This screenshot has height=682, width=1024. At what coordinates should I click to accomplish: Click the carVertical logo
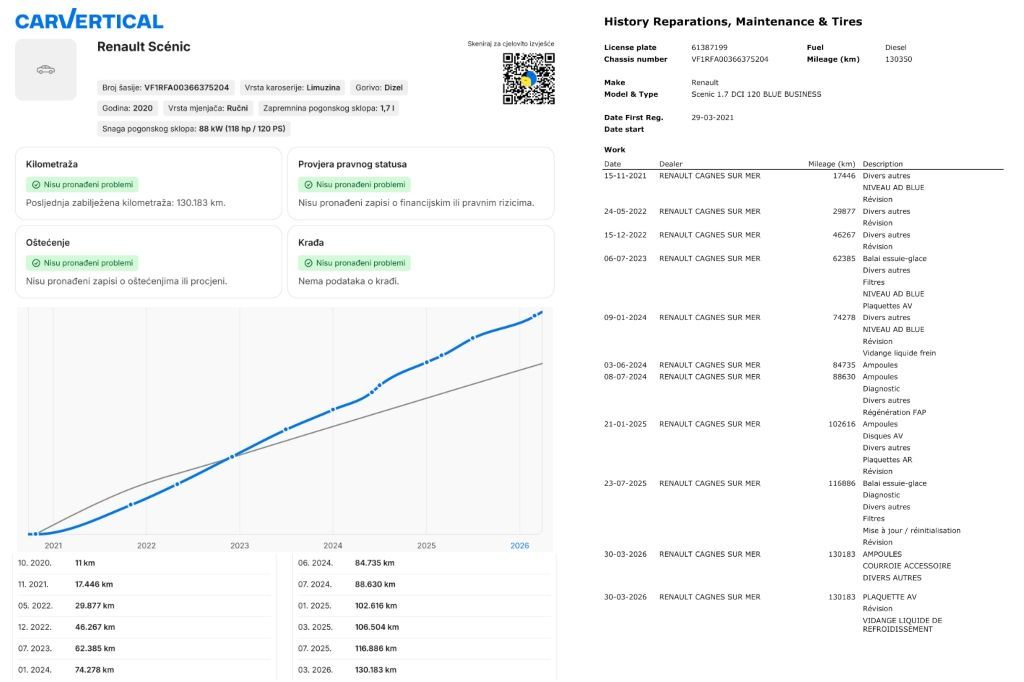tap(89, 20)
